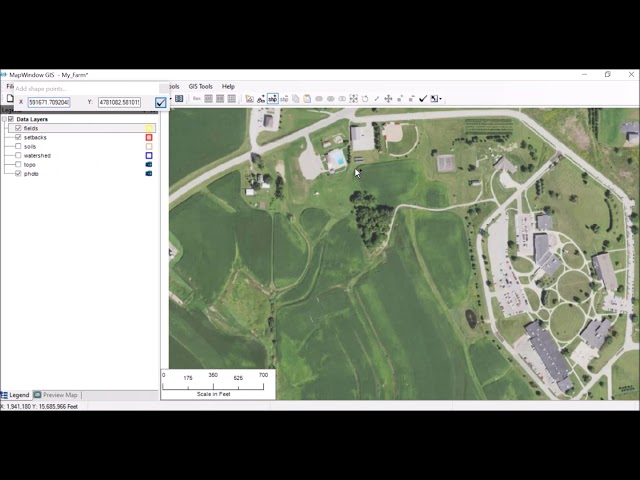This screenshot has width=640, height=480.
Task: Click the greyed Ren. toolbar button
Action: coord(197,99)
